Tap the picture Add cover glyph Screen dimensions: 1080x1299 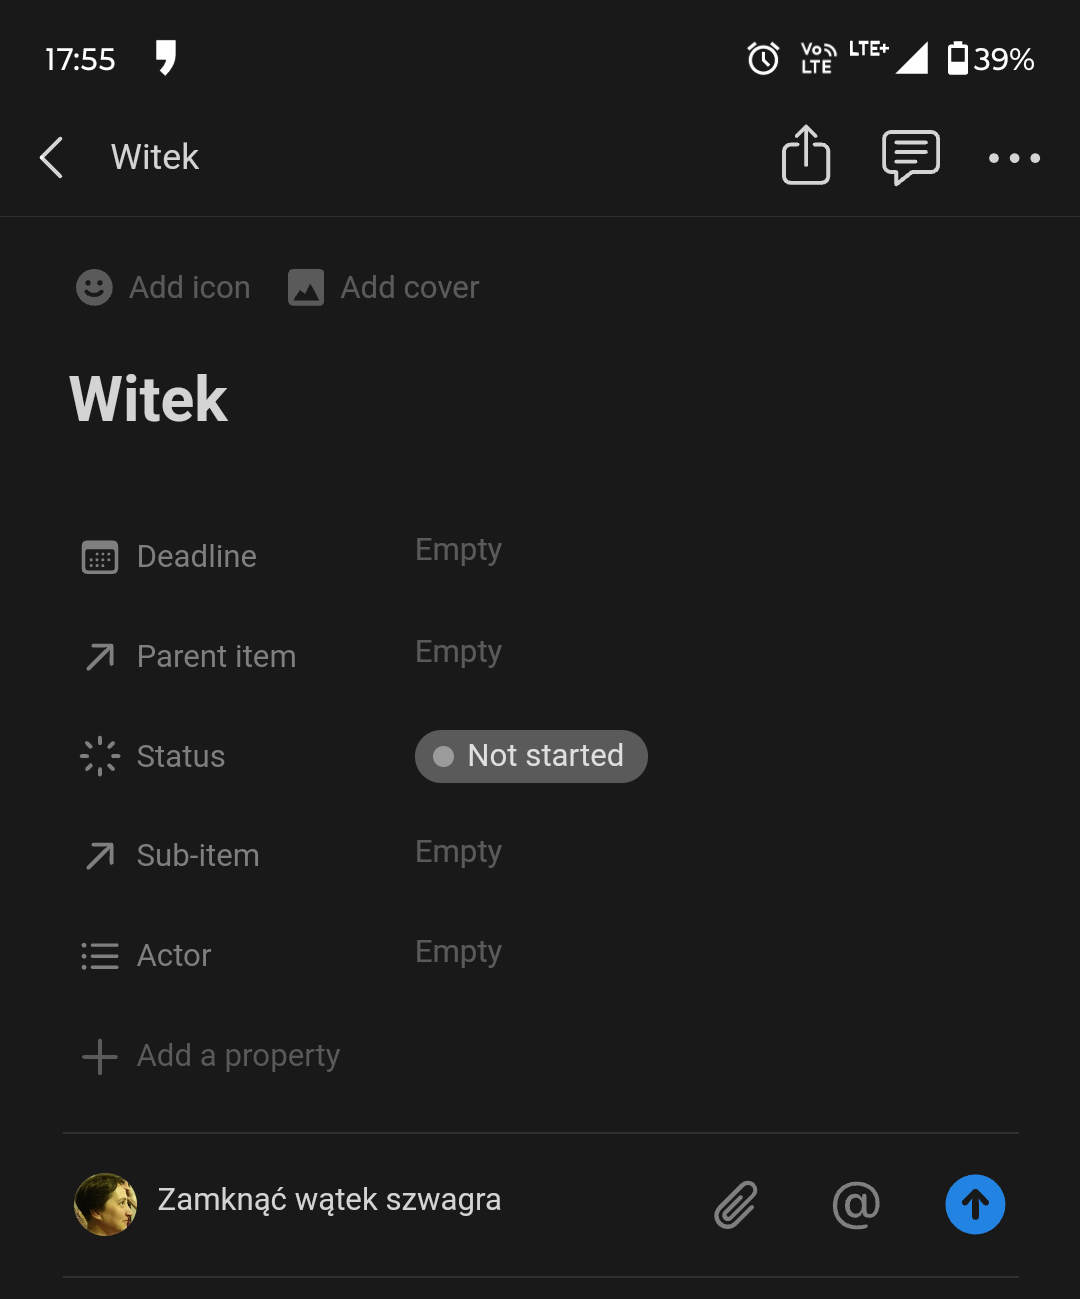pyautogui.click(x=306, y=287)
